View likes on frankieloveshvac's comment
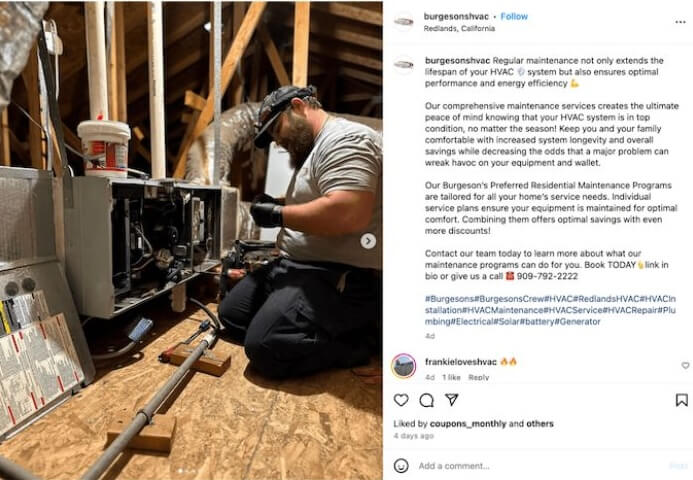 (451, 377)
